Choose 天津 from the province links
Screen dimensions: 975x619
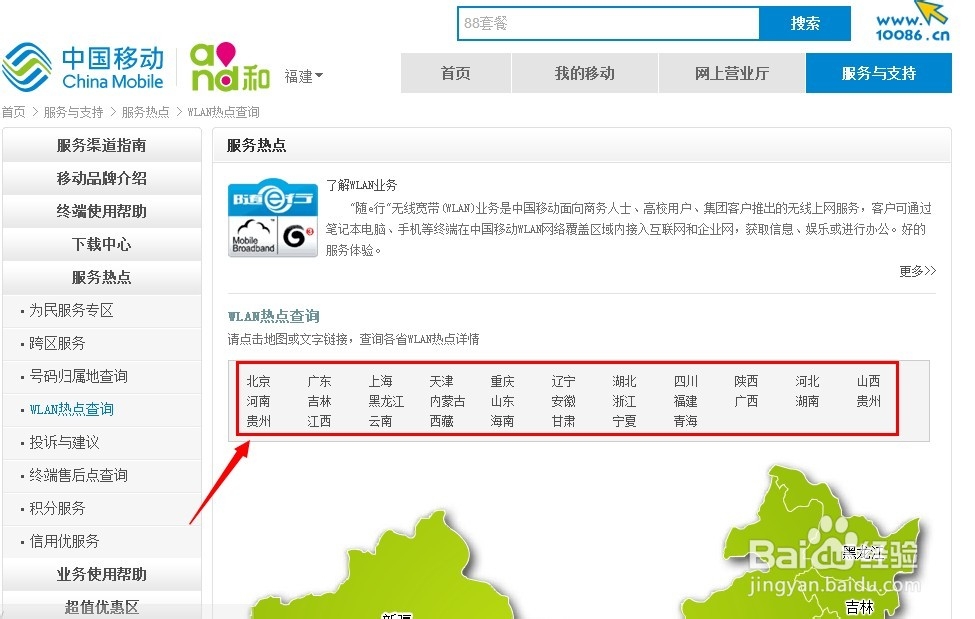[441, 381]
